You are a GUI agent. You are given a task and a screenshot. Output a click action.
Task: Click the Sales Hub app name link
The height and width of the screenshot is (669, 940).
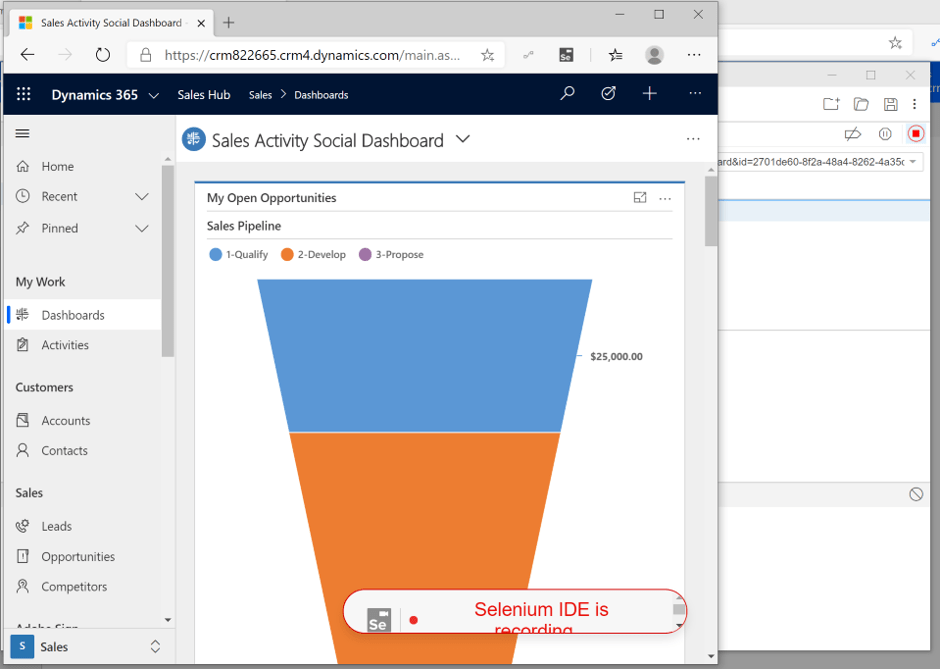point(204,95)
